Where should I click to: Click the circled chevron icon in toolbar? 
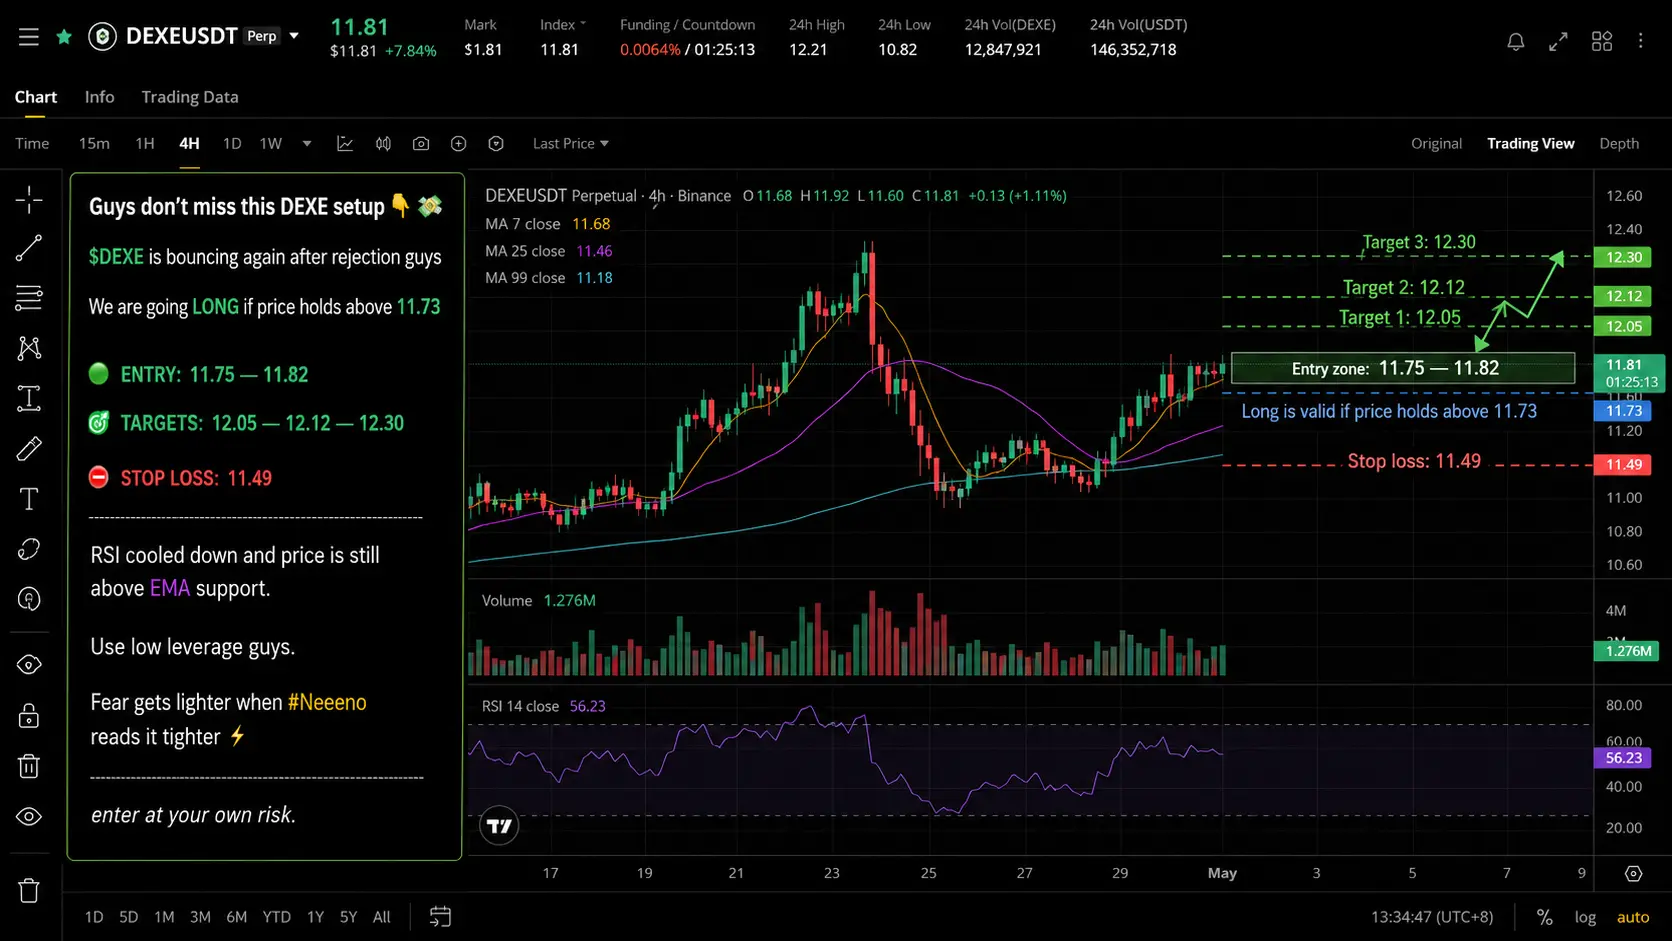496,144
